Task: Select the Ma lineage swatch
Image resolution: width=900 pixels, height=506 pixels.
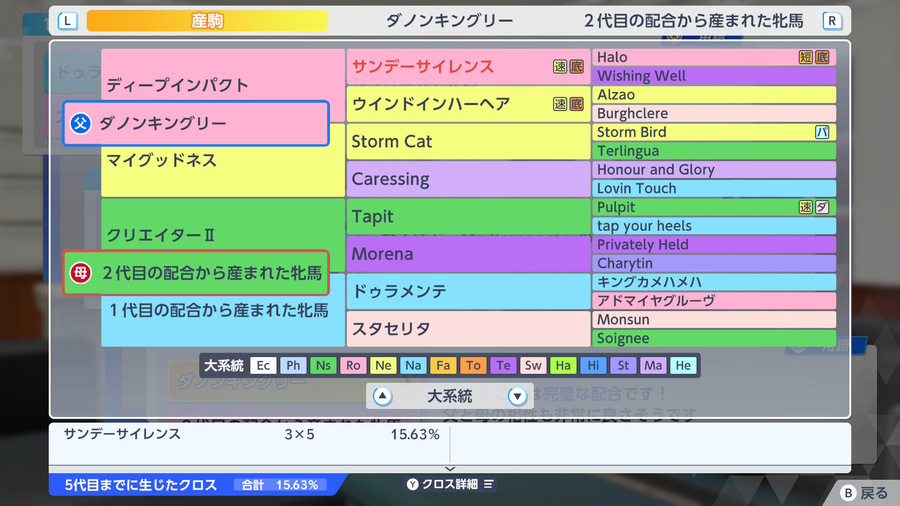Action: [653, 365]
